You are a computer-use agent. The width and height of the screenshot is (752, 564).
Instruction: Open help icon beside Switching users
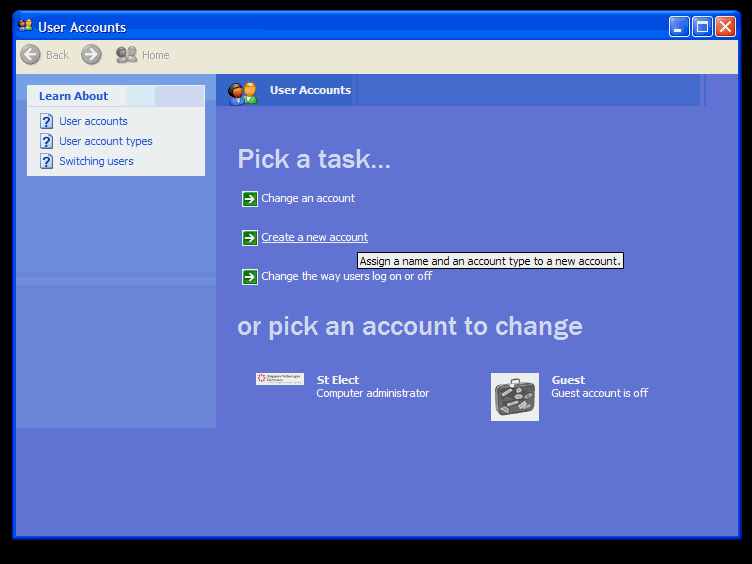[x=47, y=161]
